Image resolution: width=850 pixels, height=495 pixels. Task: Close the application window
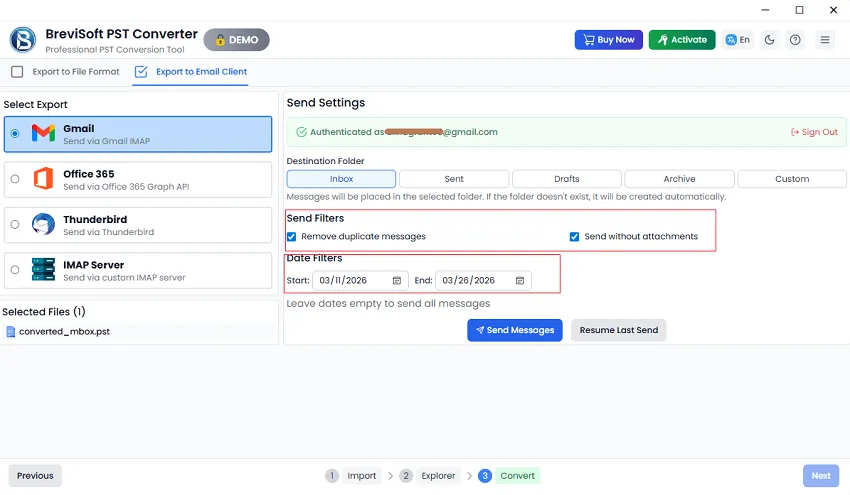834,10
